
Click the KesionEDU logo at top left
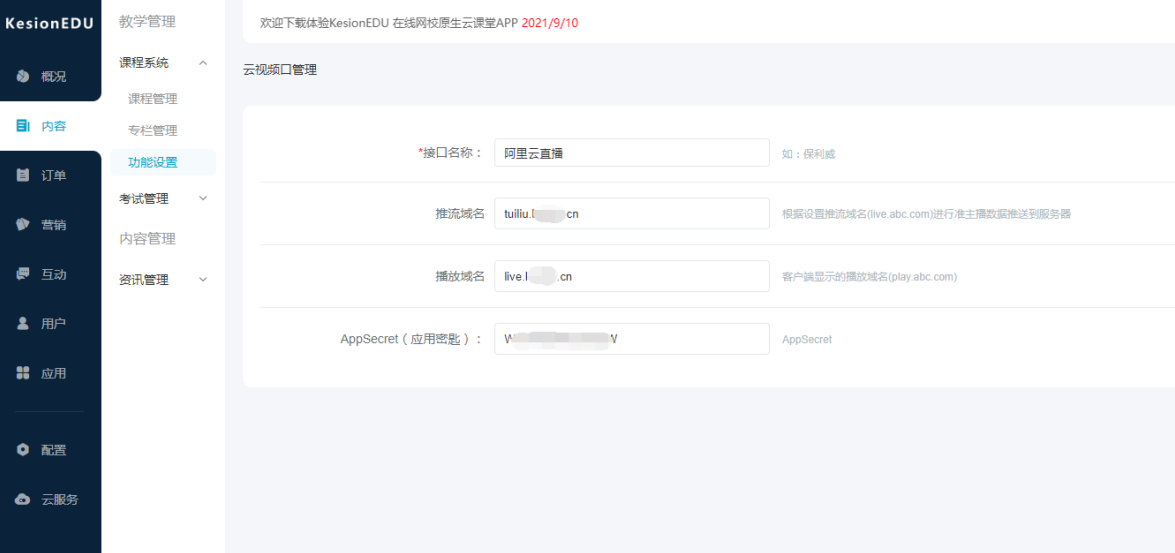(x=50, y=24)
